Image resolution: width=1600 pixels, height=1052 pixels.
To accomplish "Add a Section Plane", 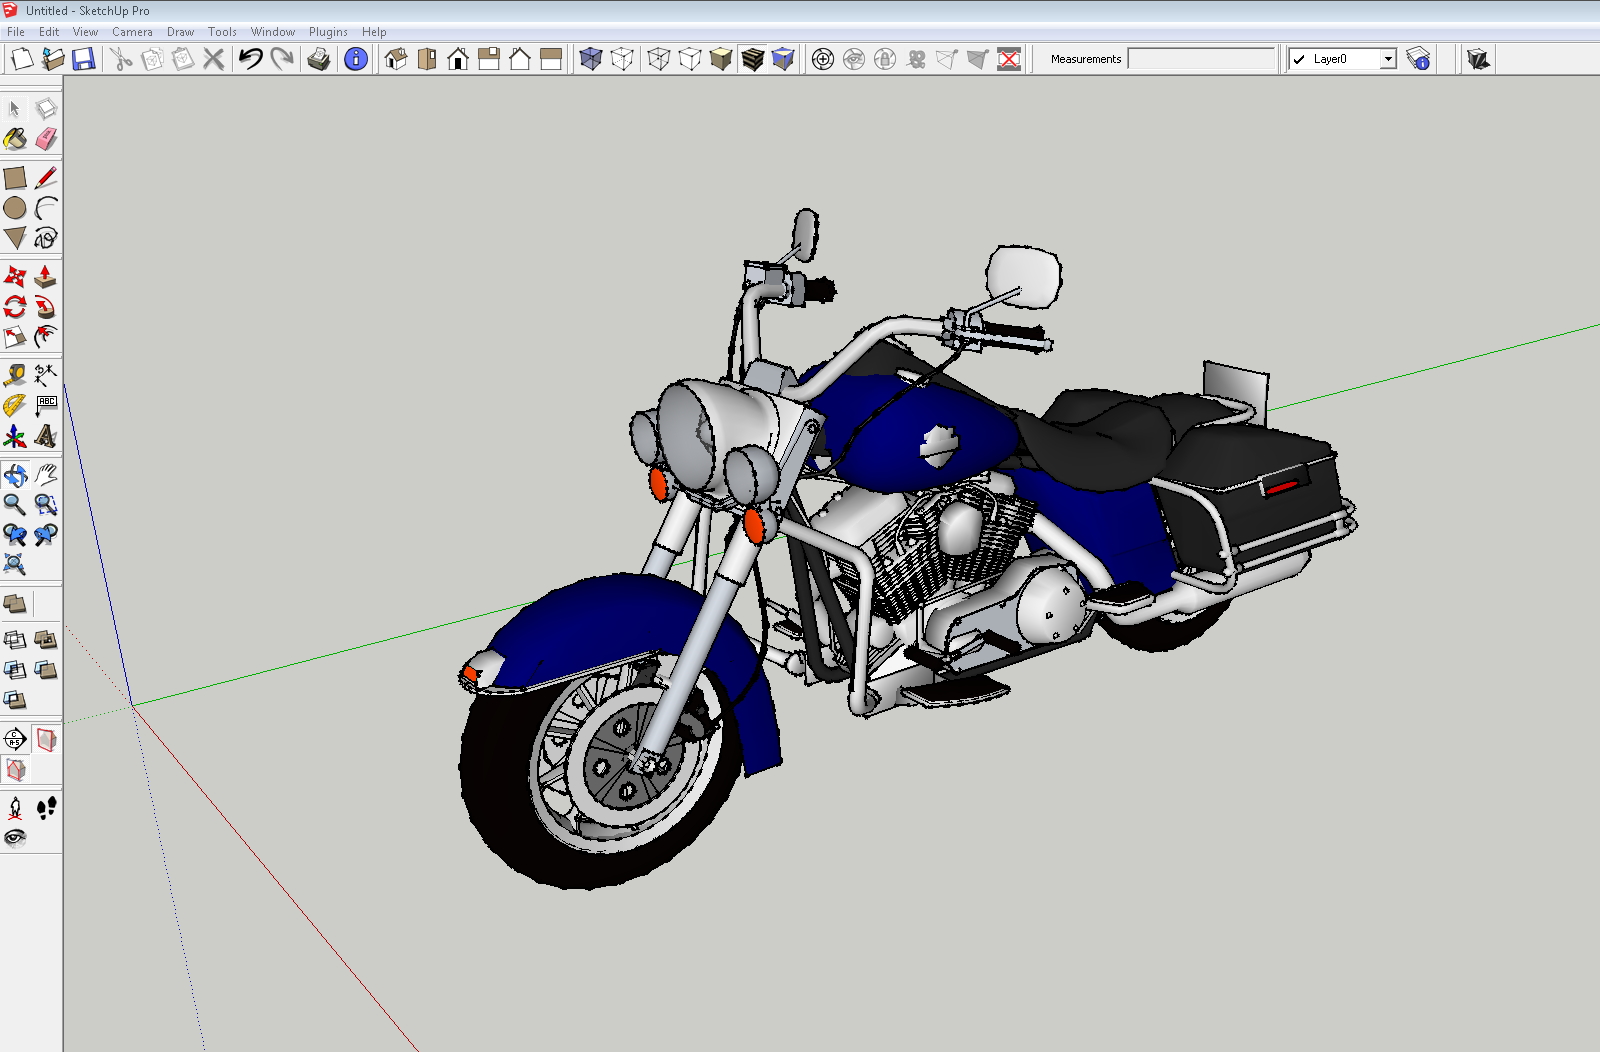I will point(15,740).
